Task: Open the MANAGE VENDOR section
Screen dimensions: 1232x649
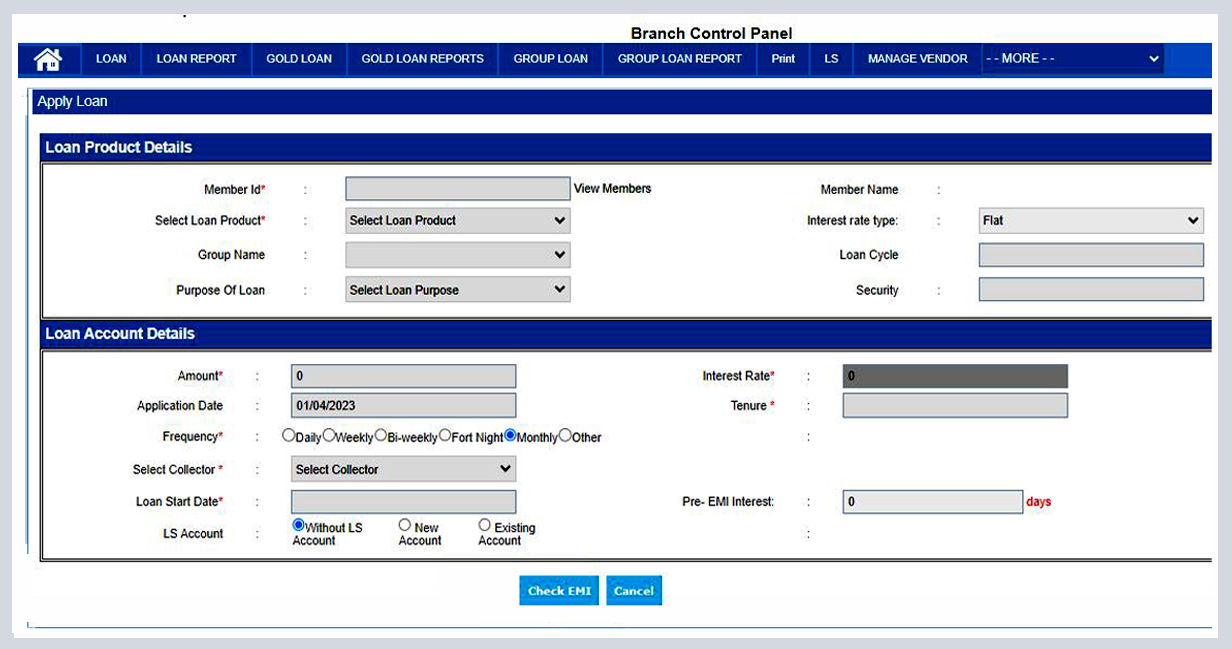Action: (x=917, y=59)
